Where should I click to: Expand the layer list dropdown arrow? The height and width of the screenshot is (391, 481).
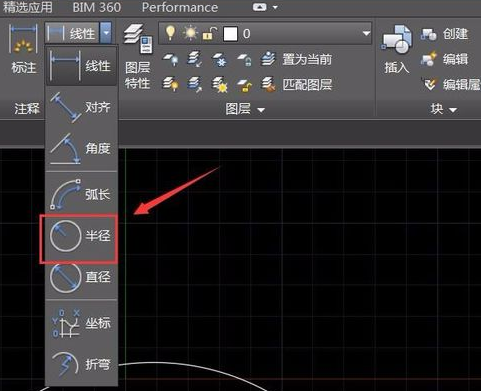click(x=366, y=33)
